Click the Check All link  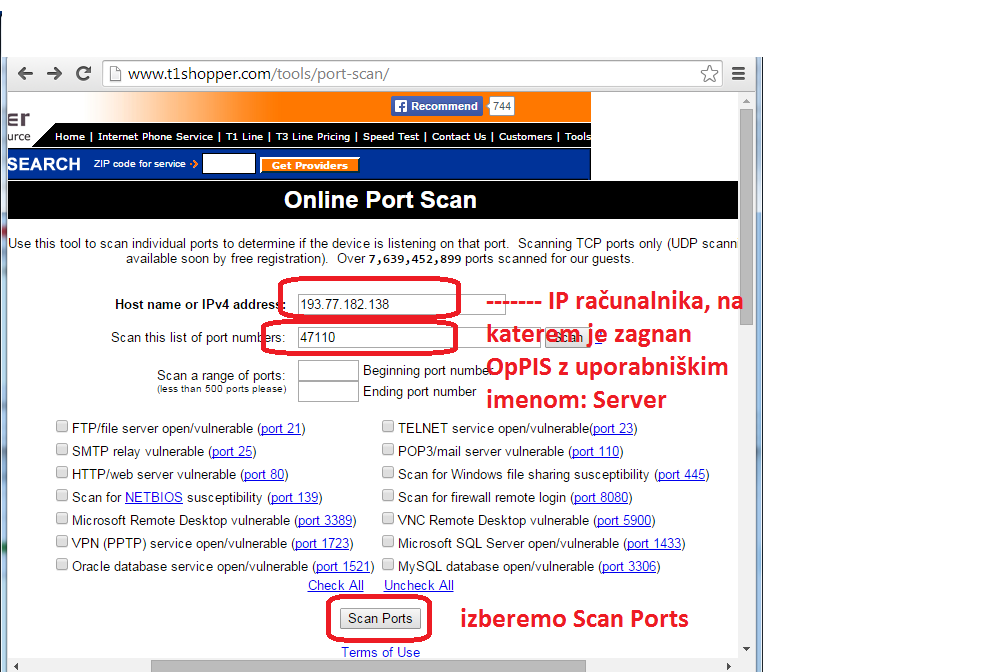click(336, 586)
